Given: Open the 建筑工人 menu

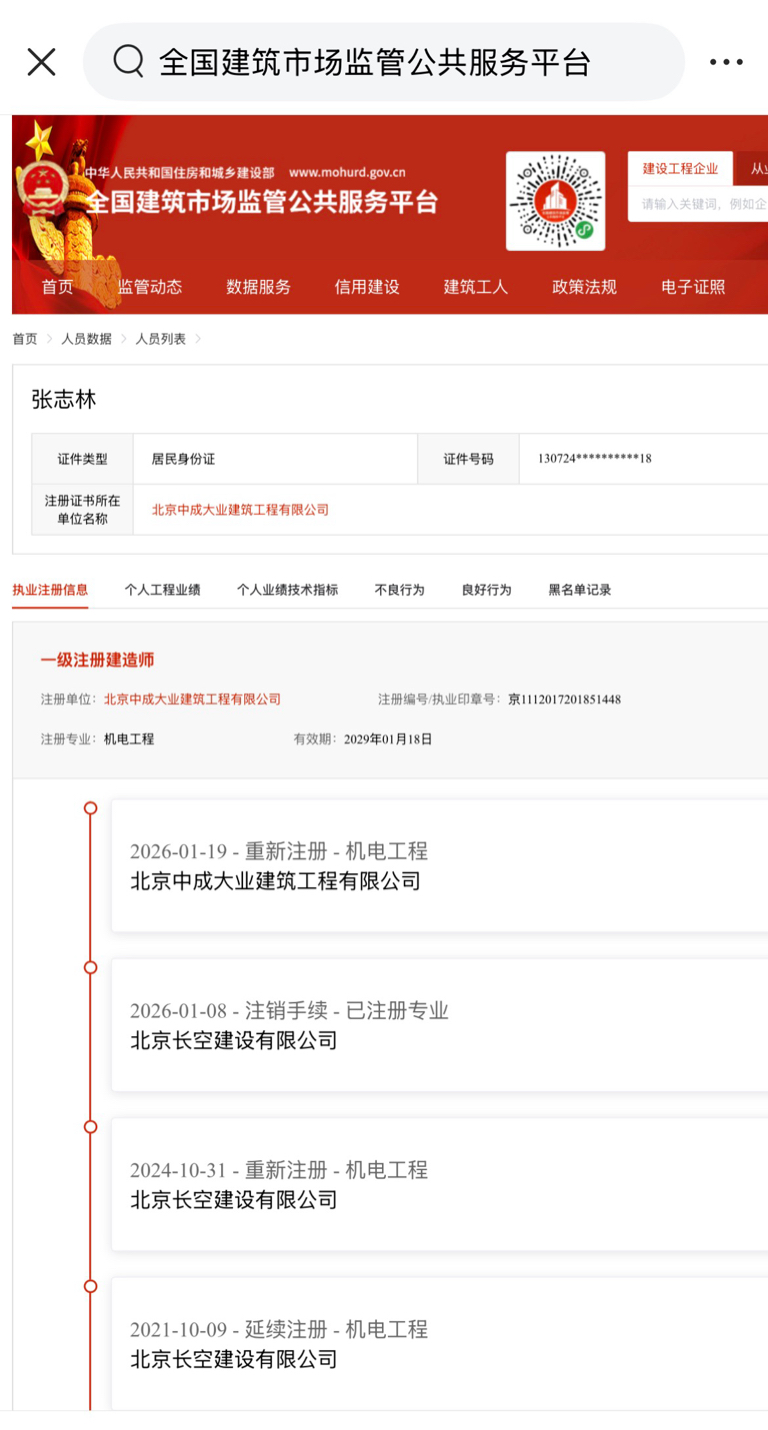Looking at the screenshot, I should click(x=476, y=287).
